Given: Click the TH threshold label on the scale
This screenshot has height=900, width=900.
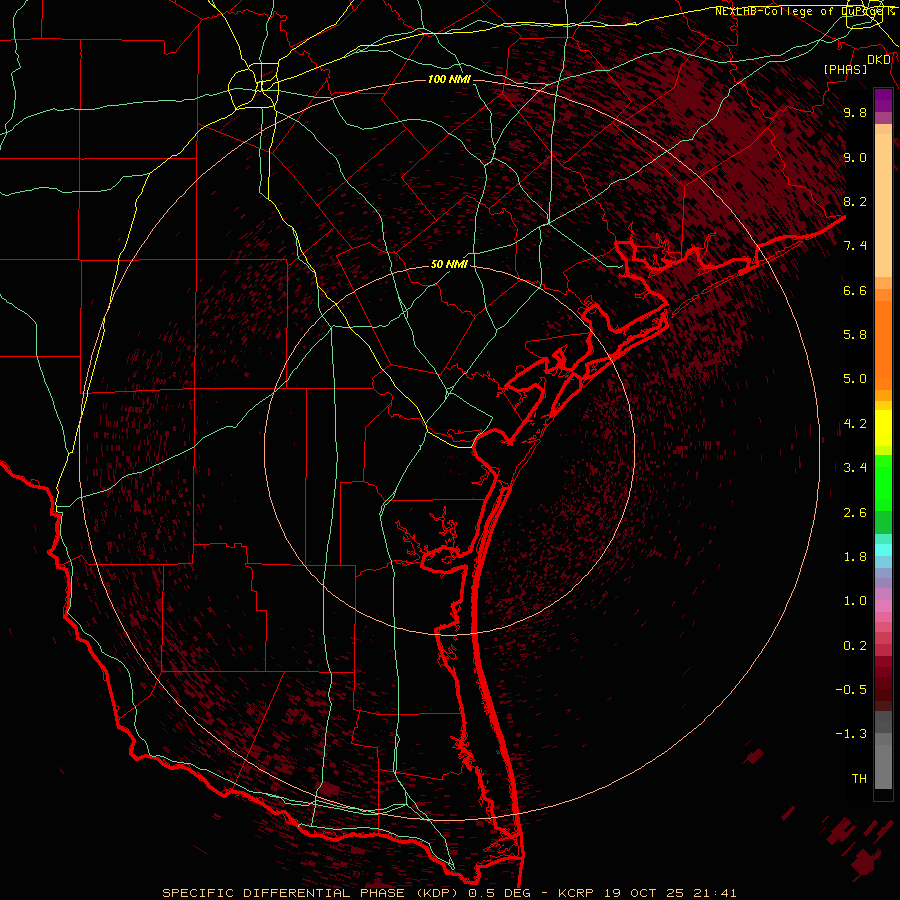Looking at the screenshot, I should point(859,779).
